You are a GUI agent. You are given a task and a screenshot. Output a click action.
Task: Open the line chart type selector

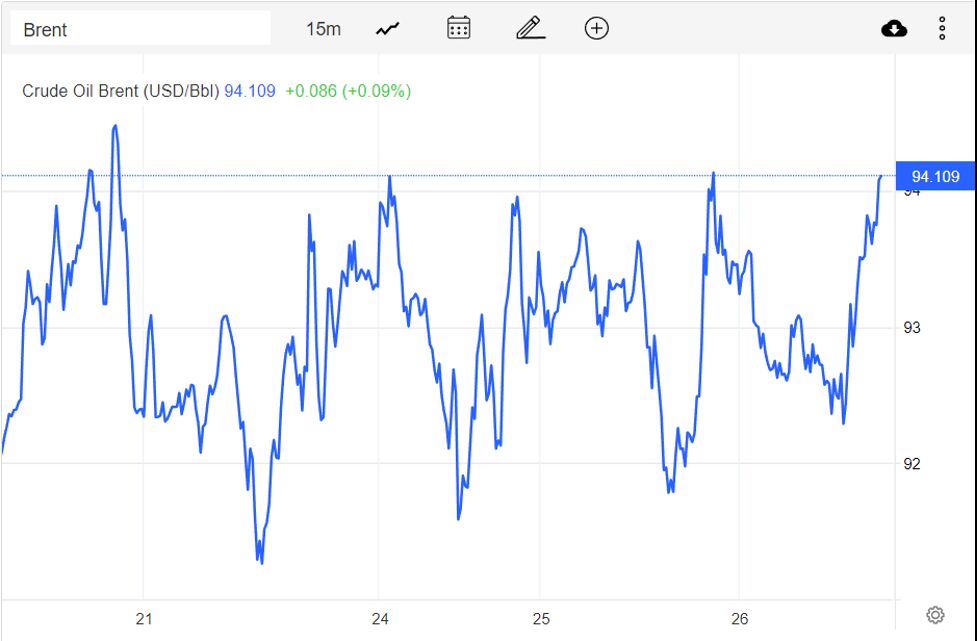(x=388, y=29)
